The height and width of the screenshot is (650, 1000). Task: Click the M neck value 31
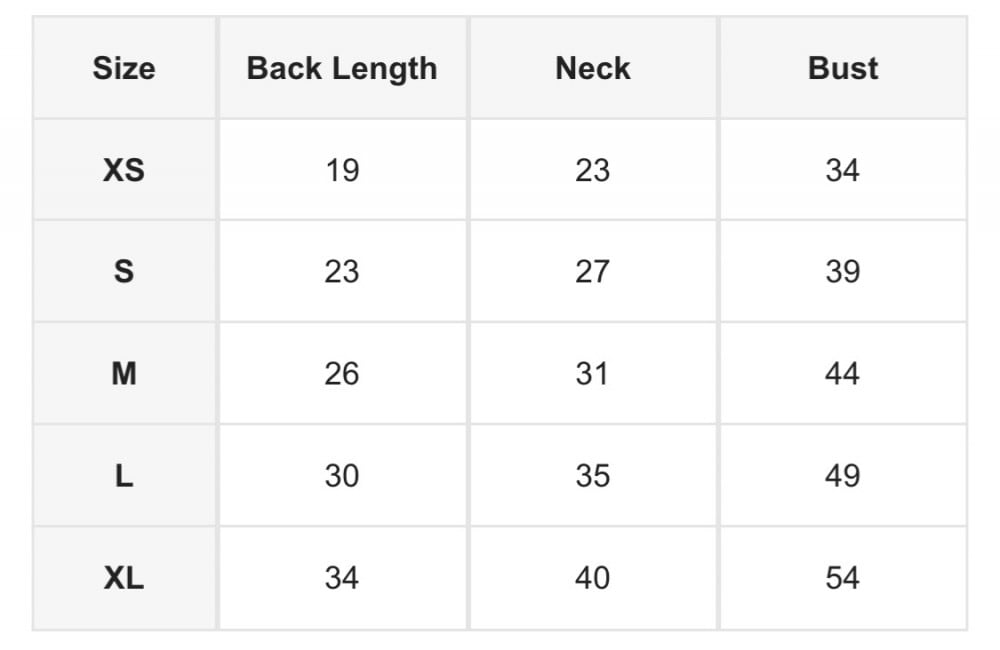(592, 374)
